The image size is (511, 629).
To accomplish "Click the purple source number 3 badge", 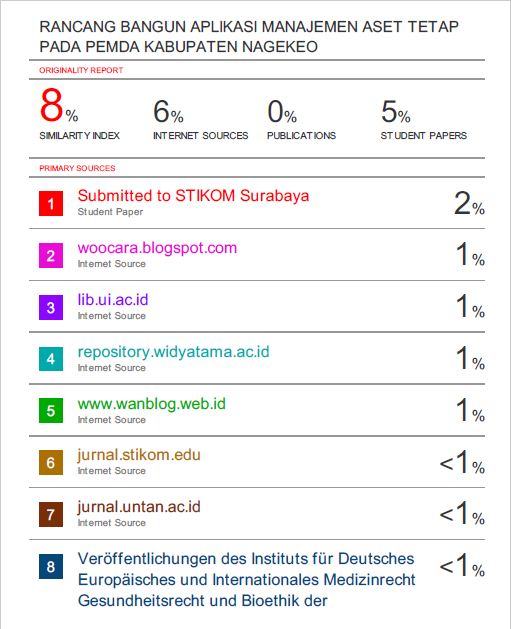I will [x=51, y=308].
